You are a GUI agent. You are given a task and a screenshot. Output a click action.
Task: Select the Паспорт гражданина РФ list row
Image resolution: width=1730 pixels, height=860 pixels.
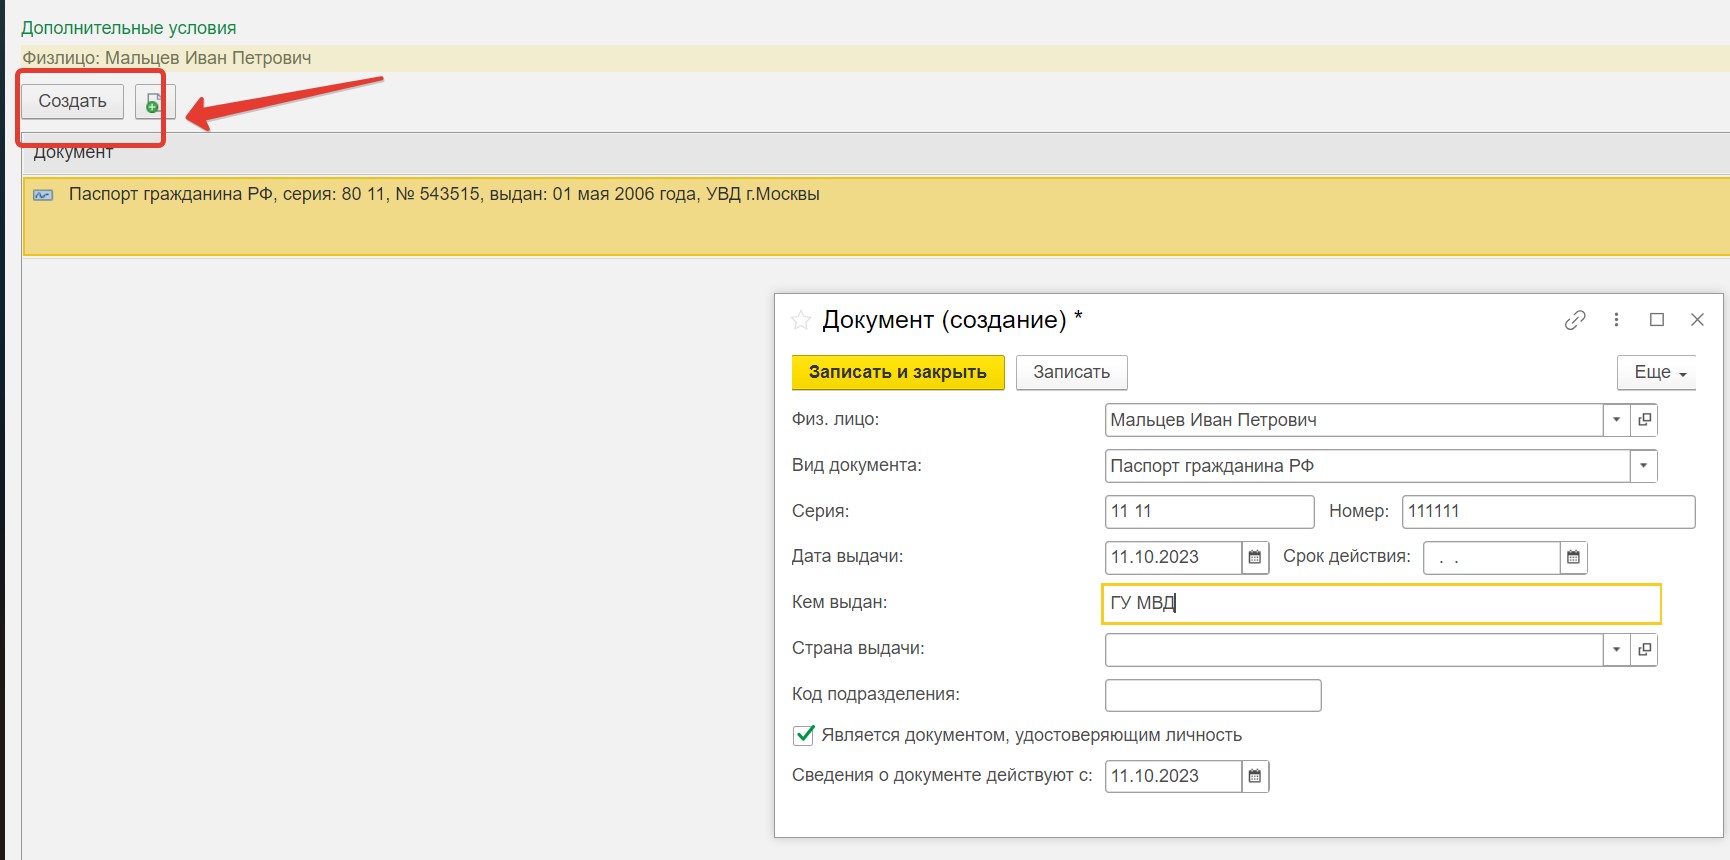(x=444, y=195)
